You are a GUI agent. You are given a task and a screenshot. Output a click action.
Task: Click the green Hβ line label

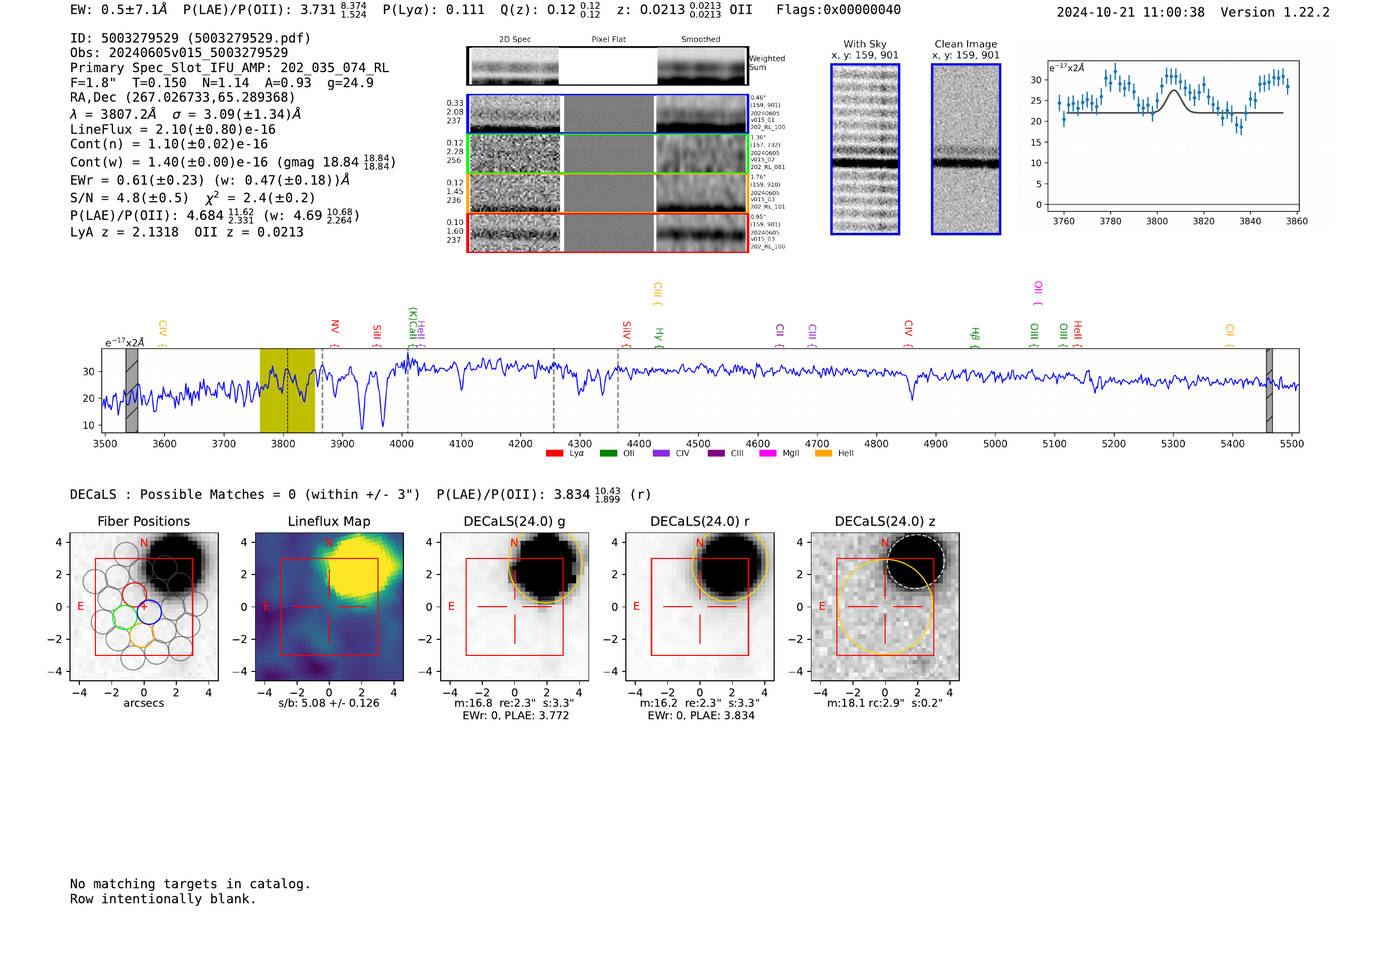pyautogui.click(x=975, y=337)
